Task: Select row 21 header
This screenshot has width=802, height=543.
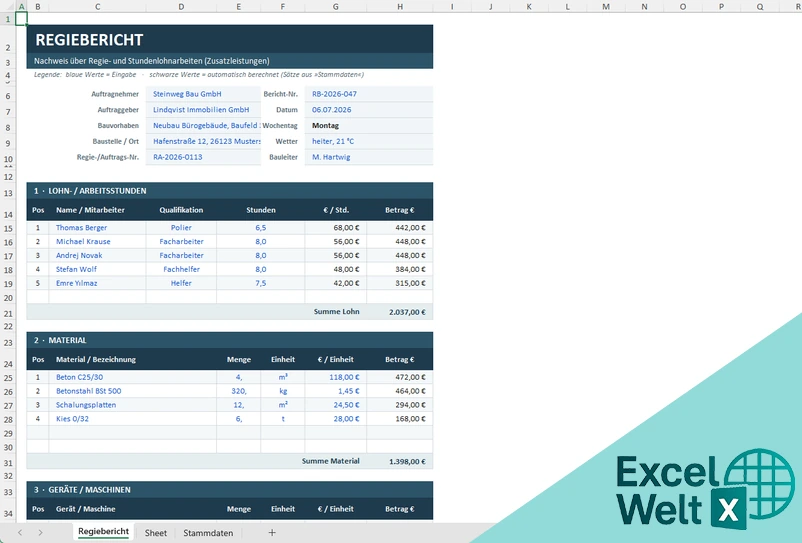Action: pos(8,312)
